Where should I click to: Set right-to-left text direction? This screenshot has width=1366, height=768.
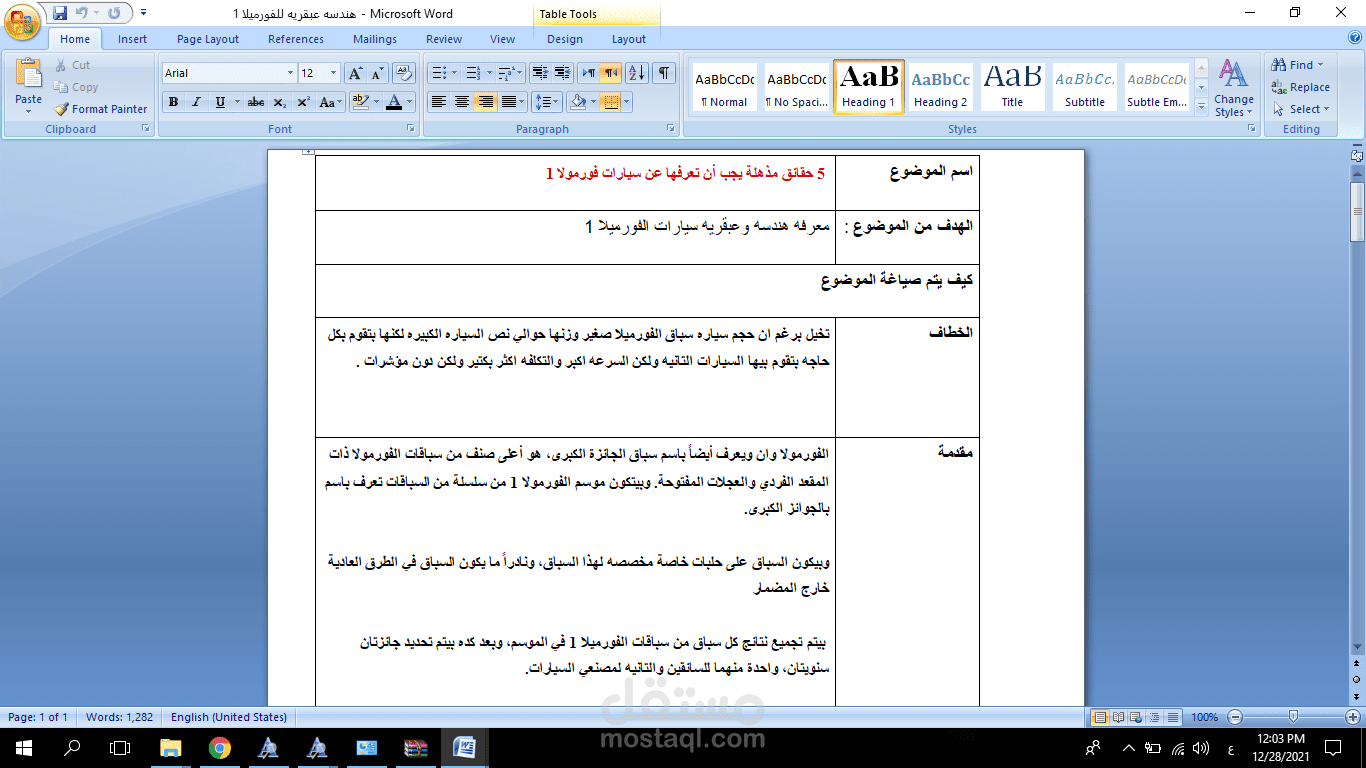(611, 73)
